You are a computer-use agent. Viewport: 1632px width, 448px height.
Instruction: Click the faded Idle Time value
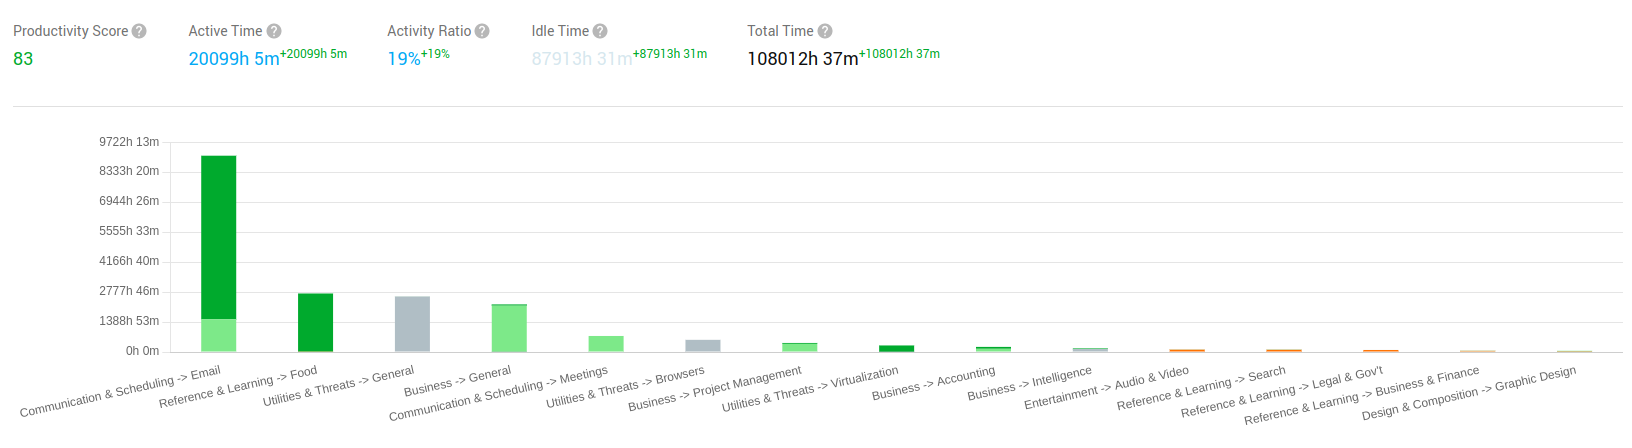click(581, 59)
